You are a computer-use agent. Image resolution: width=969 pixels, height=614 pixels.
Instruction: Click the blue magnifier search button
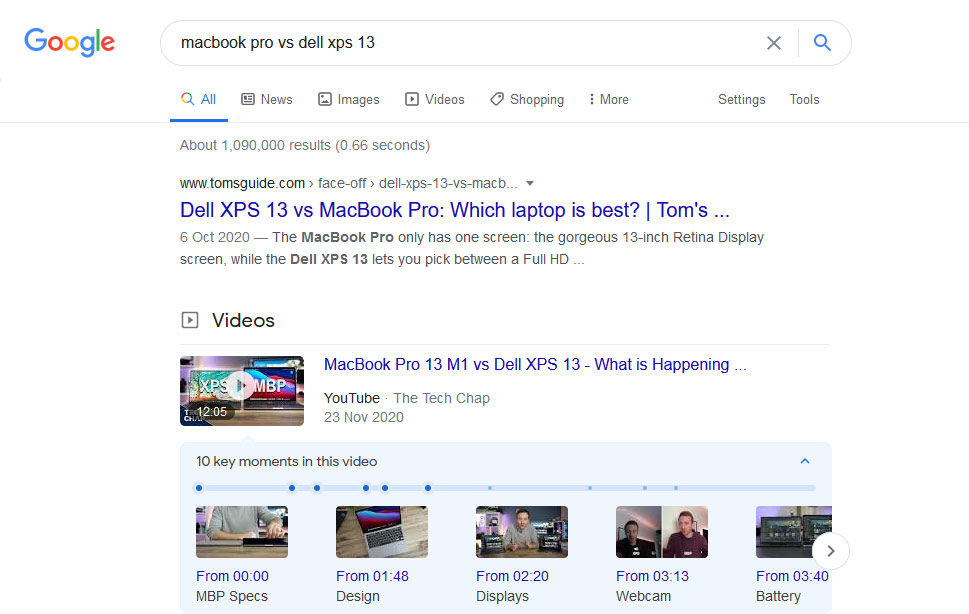(x=822, y=43)
